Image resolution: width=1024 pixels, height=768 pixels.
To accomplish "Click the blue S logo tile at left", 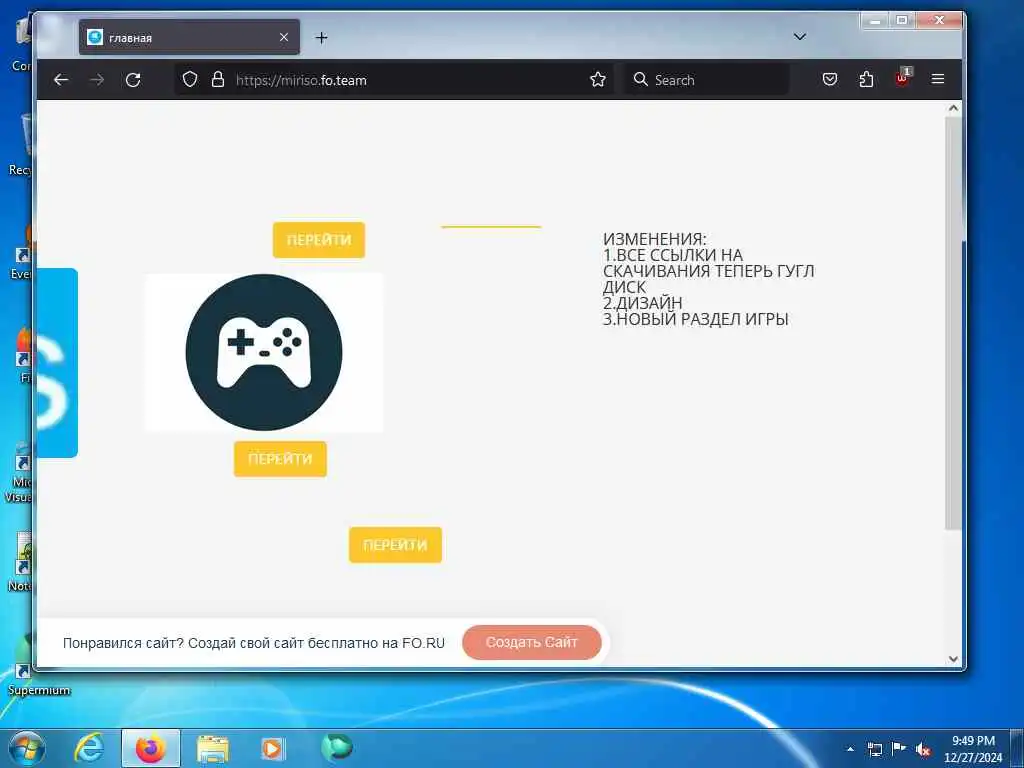I will click(x=57, y=363).
